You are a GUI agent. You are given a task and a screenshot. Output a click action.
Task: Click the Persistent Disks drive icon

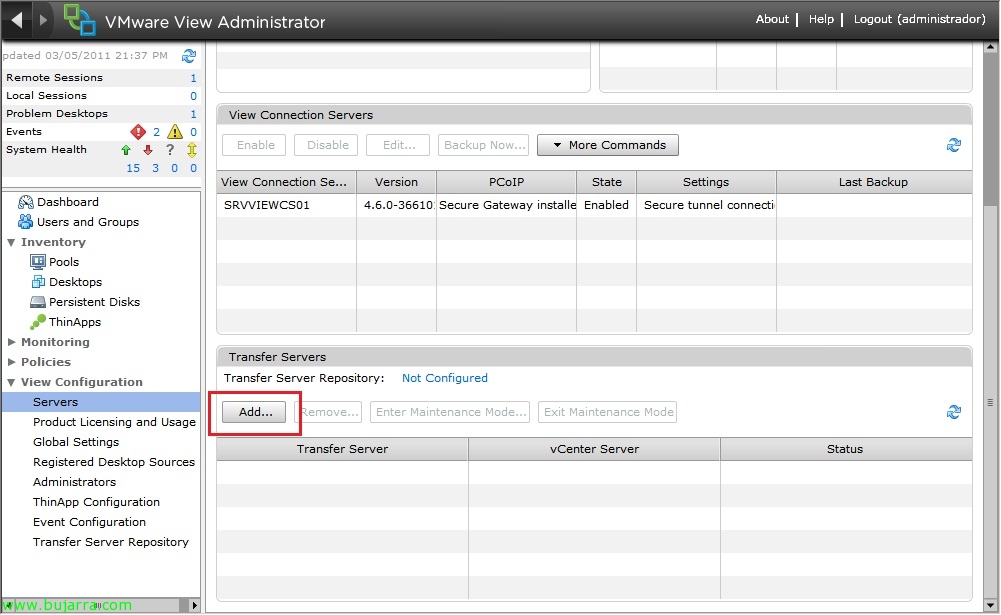[x=38, y=302]
